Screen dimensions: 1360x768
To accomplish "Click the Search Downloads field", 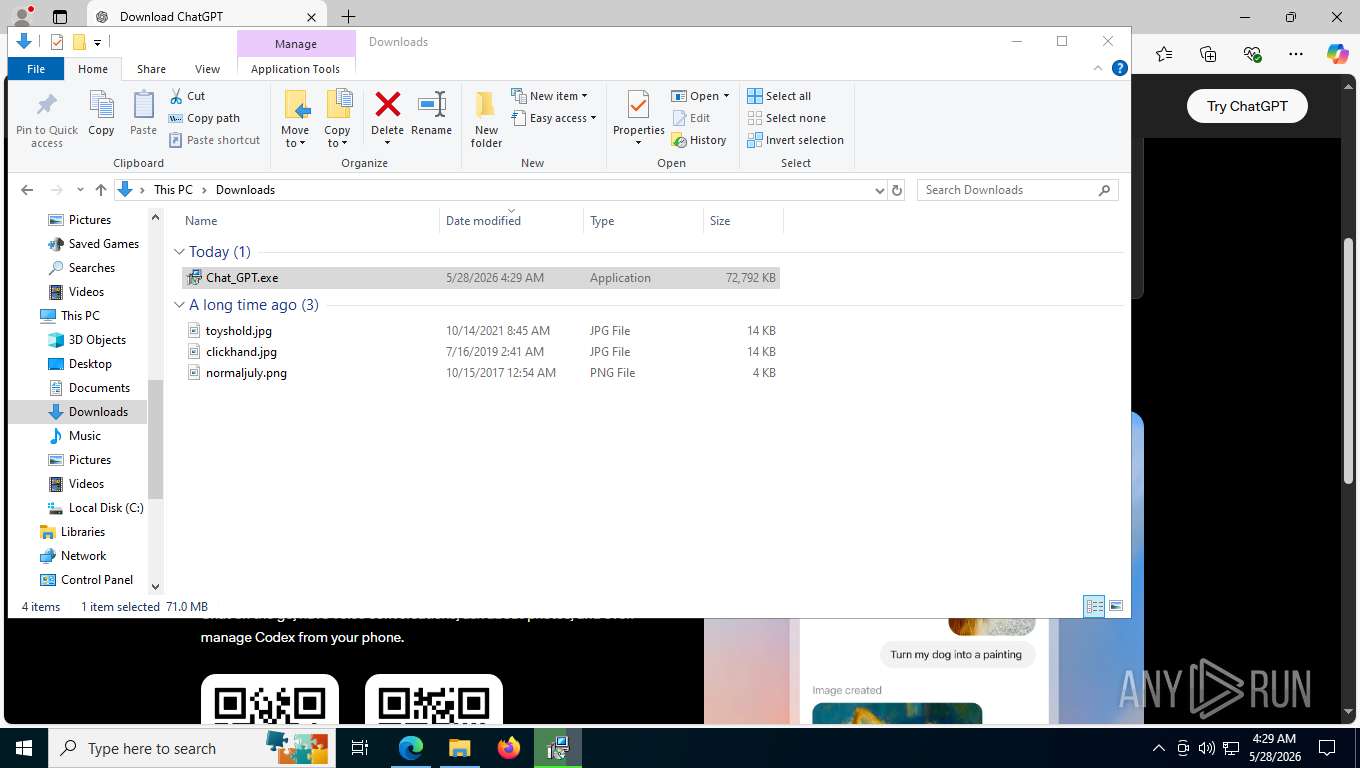I will (1017, 190).
